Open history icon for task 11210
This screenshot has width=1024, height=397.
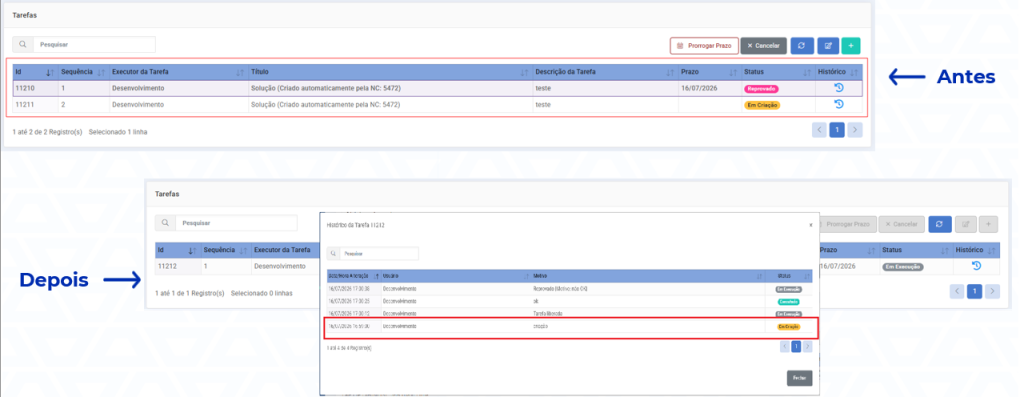point(839,88)
